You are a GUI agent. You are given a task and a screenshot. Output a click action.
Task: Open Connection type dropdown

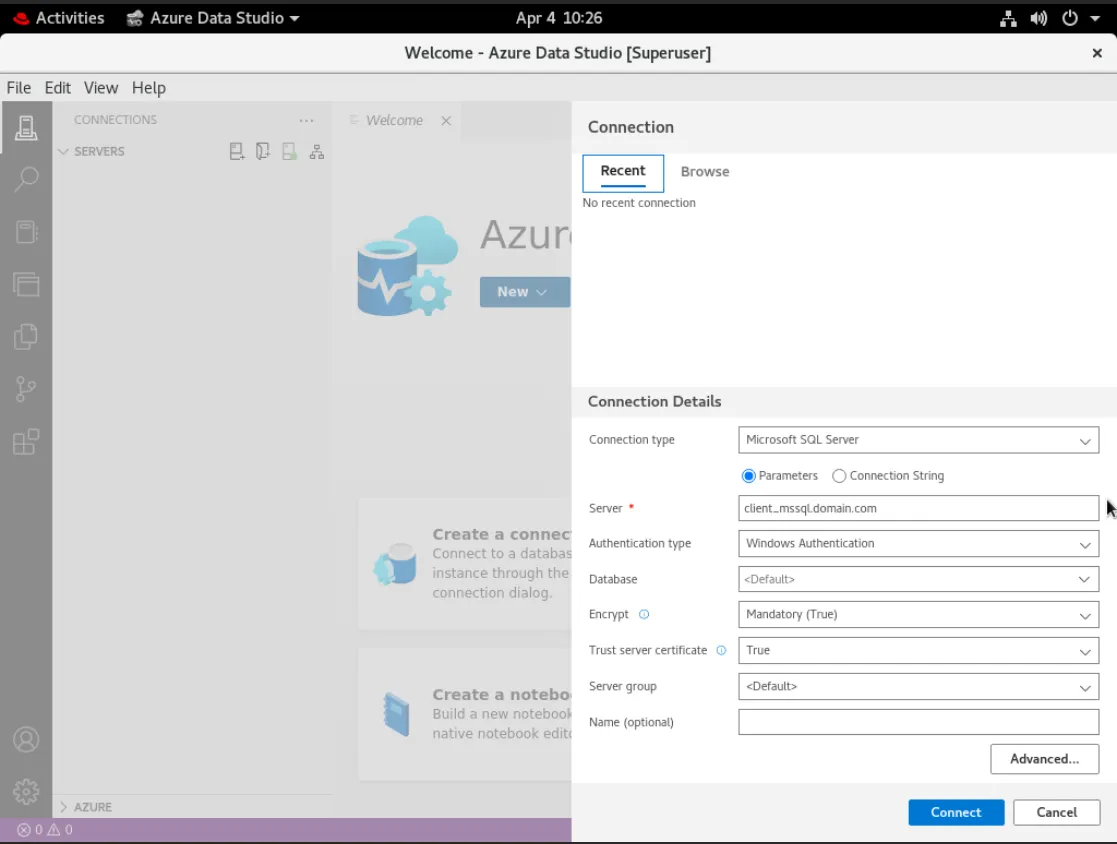(918, 440)
